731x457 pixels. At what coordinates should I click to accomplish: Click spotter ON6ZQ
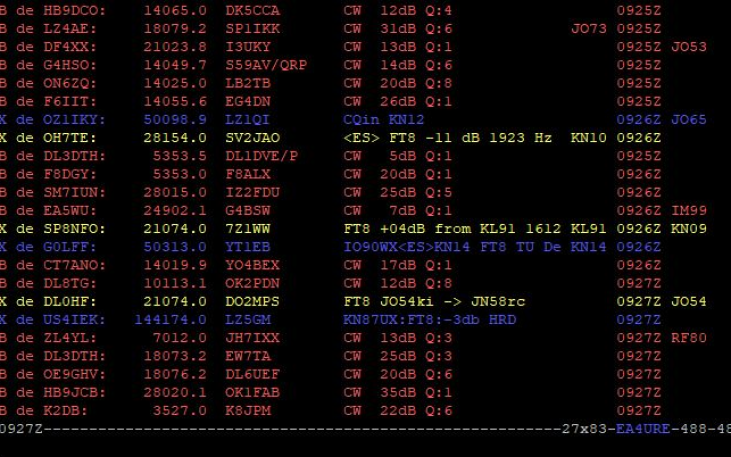(x=70, y=83)
